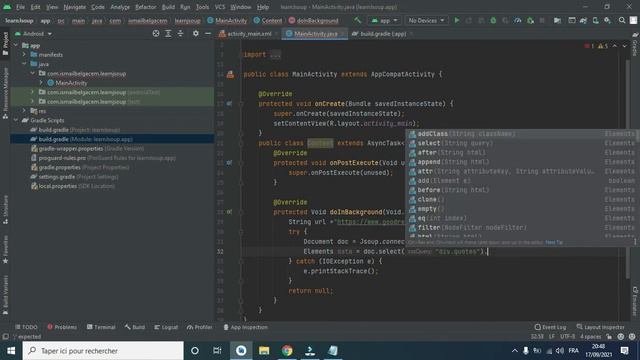This screenshot has height=360, width=640.
Task: Open the SDK Manager icon
Action: pyautogui.click(x=608, y=20)
